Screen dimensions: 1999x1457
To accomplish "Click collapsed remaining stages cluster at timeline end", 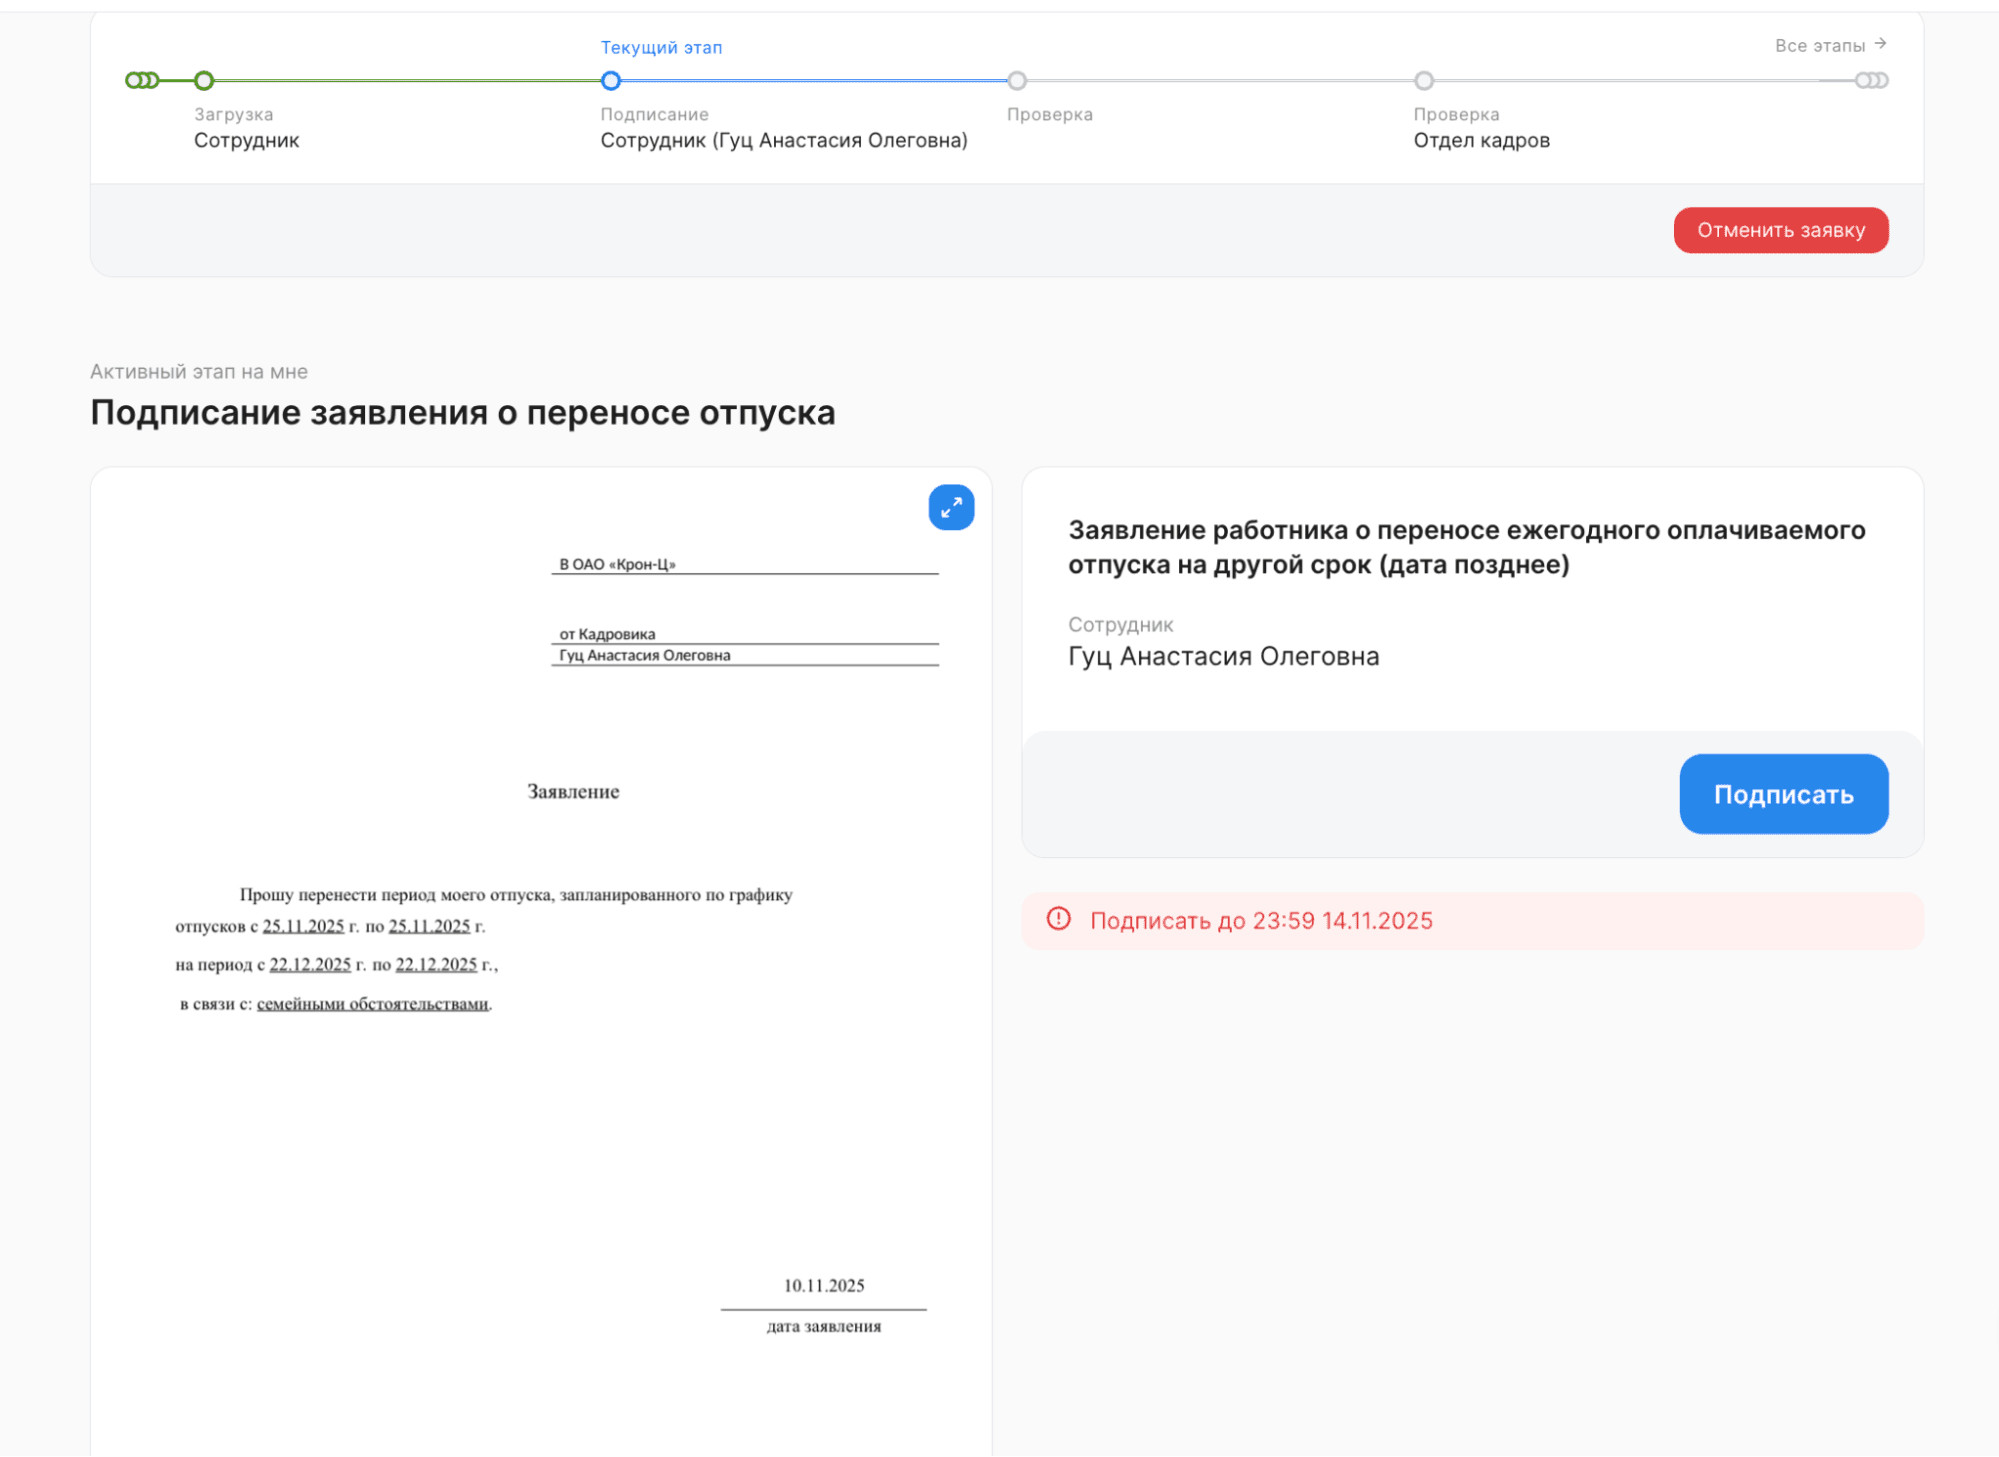I will pos(1871,80).
